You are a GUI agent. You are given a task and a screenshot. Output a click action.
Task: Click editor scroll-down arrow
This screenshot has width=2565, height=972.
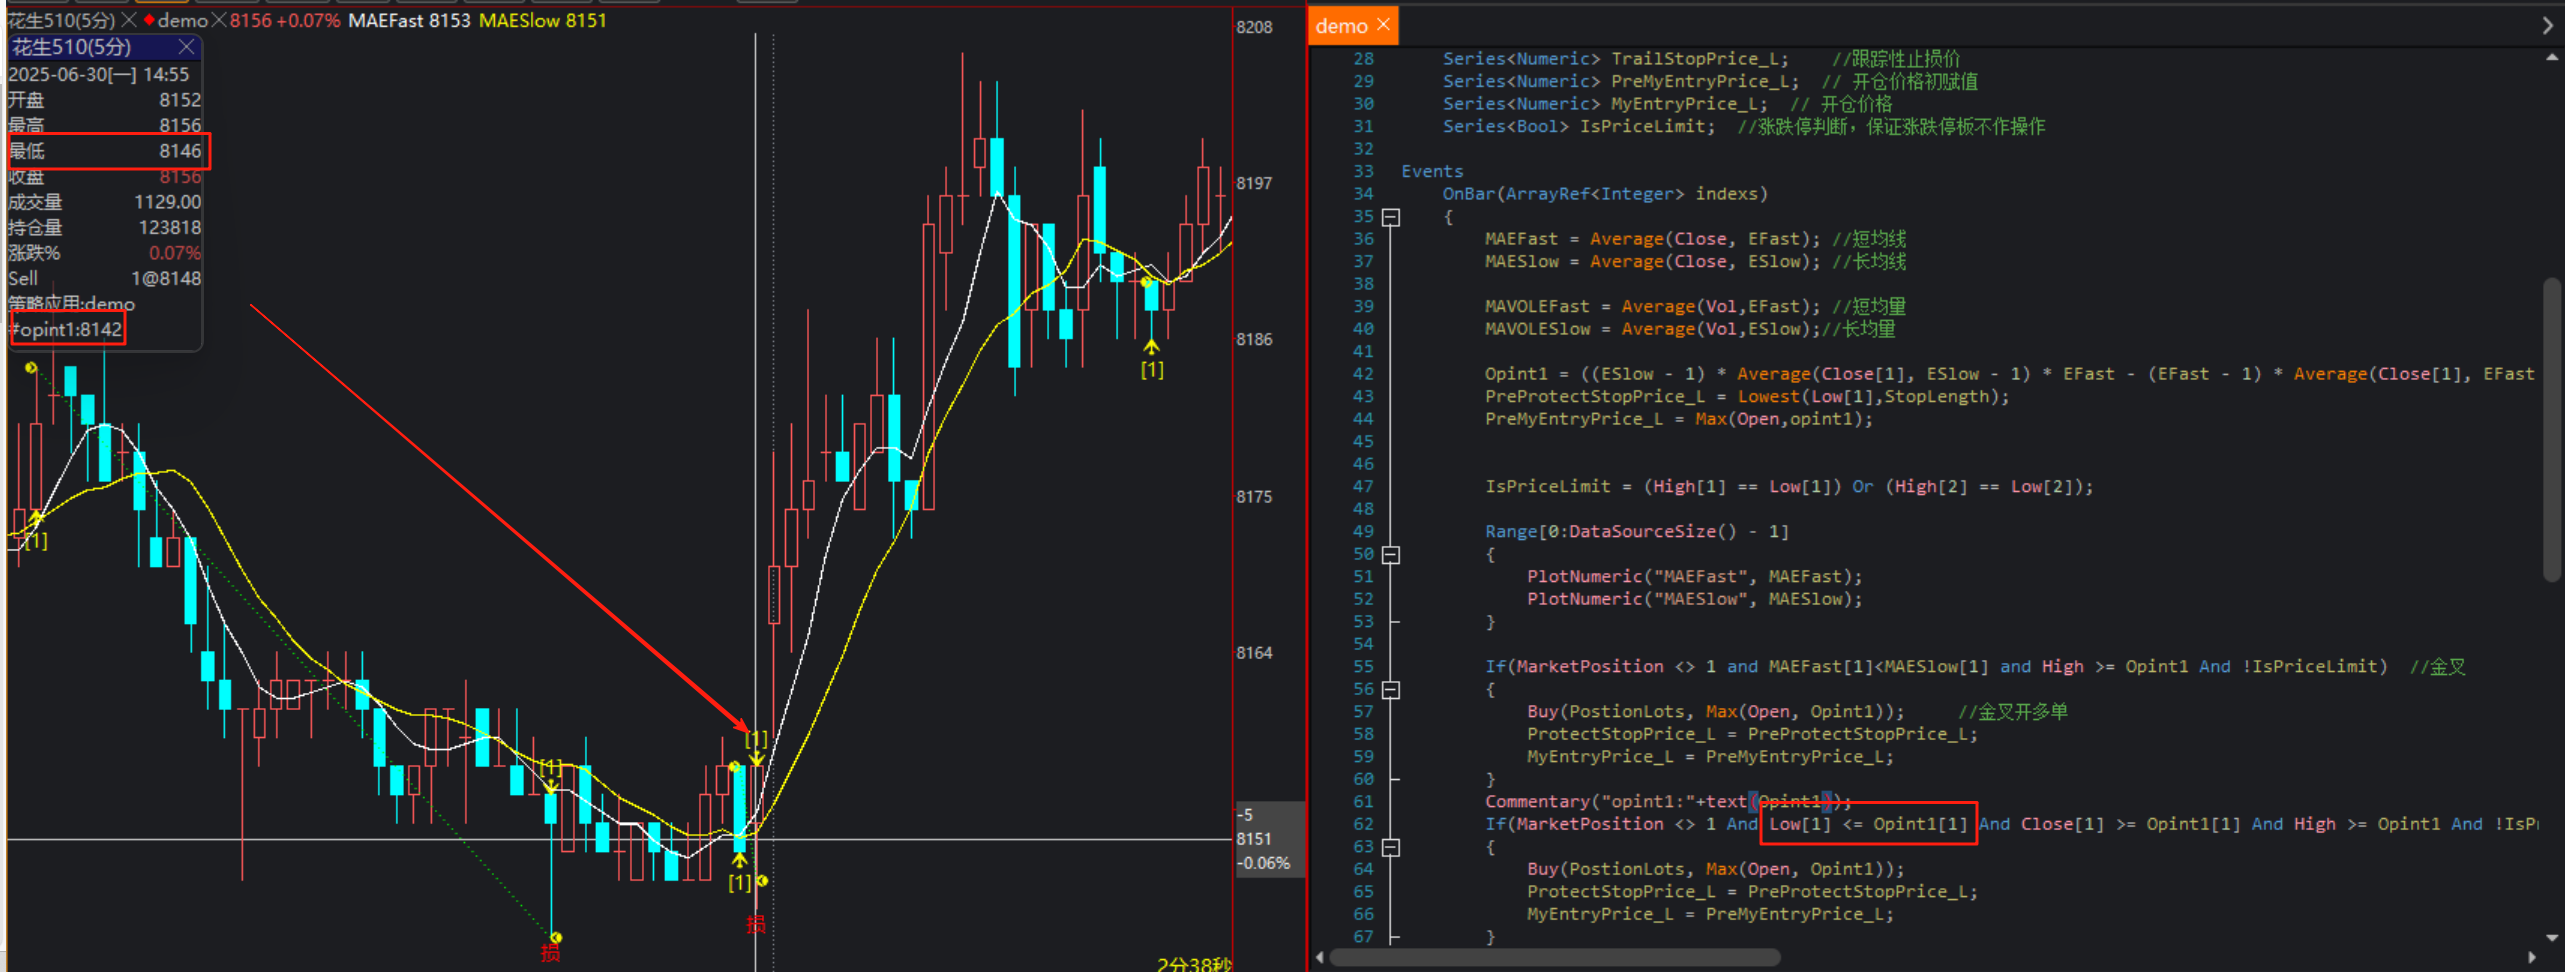tap(2552, 938)
